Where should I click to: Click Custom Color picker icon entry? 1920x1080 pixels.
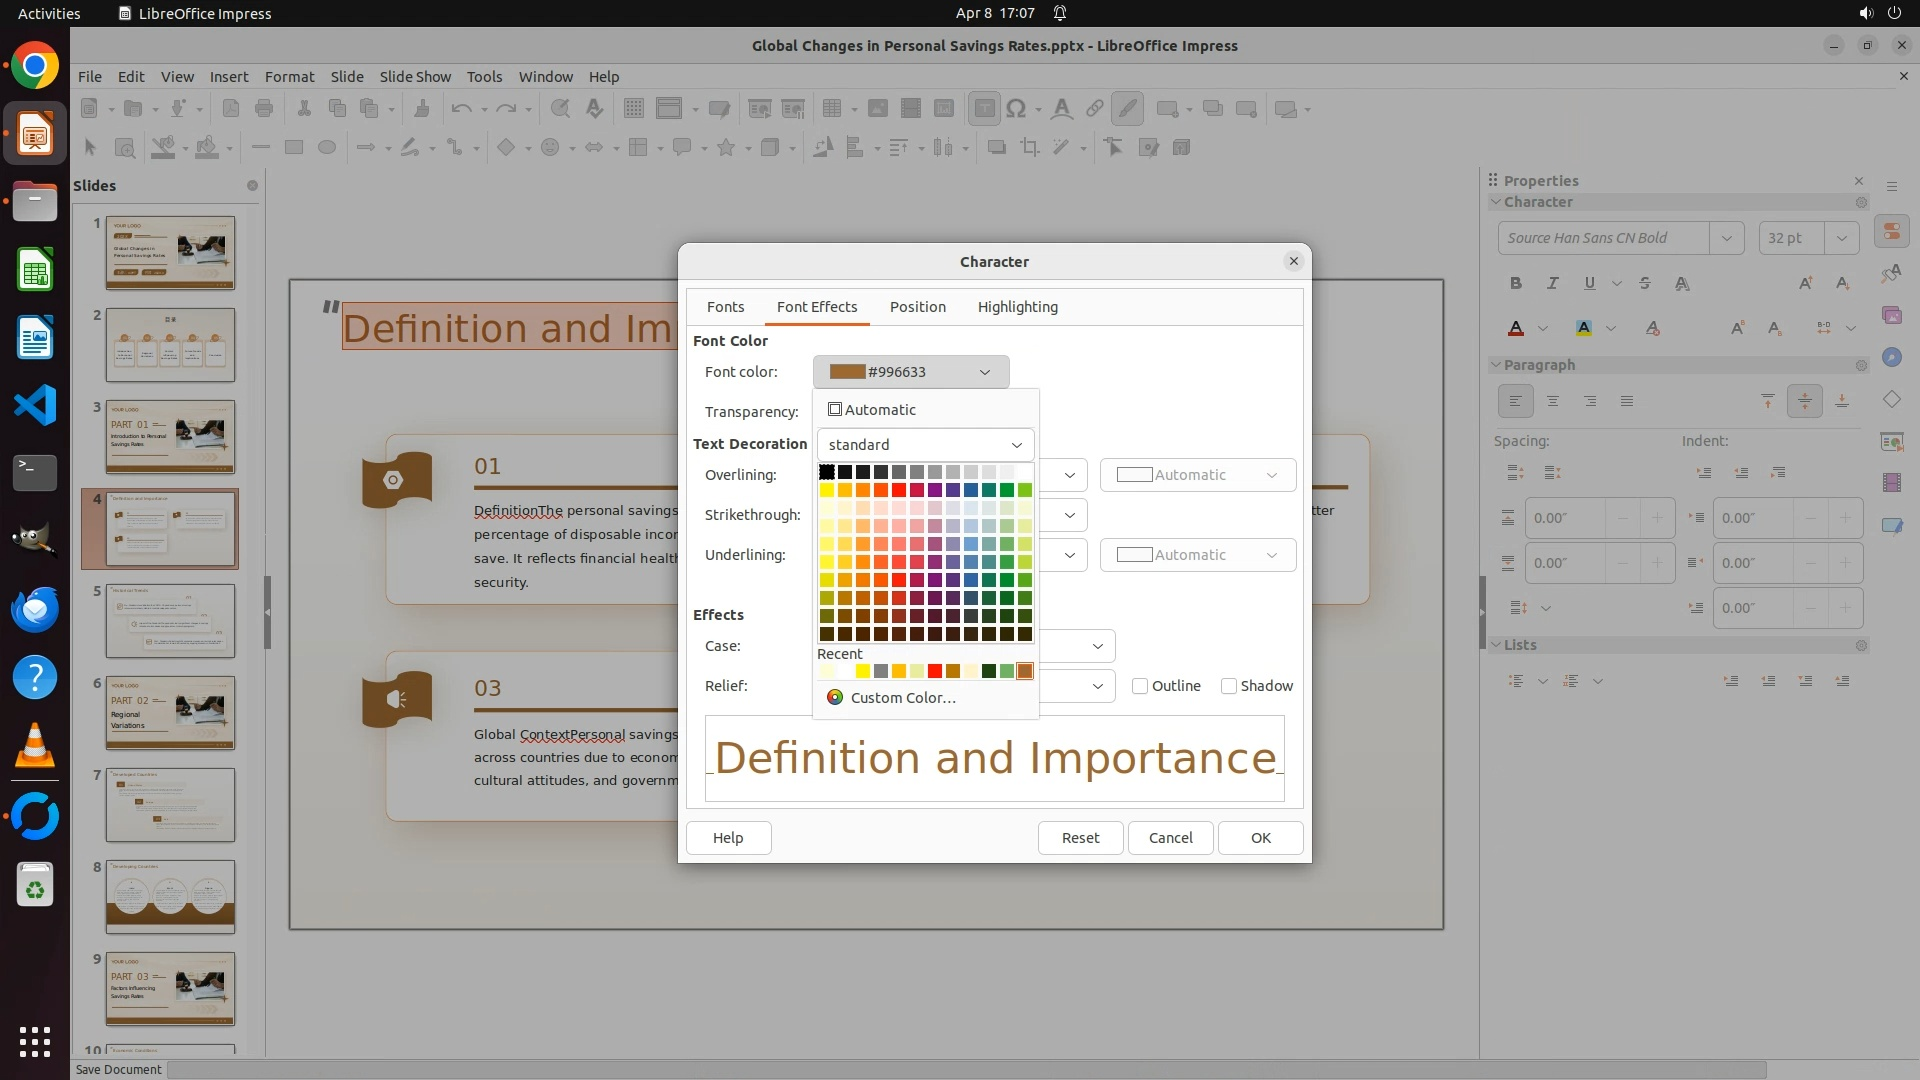(835, 698)
